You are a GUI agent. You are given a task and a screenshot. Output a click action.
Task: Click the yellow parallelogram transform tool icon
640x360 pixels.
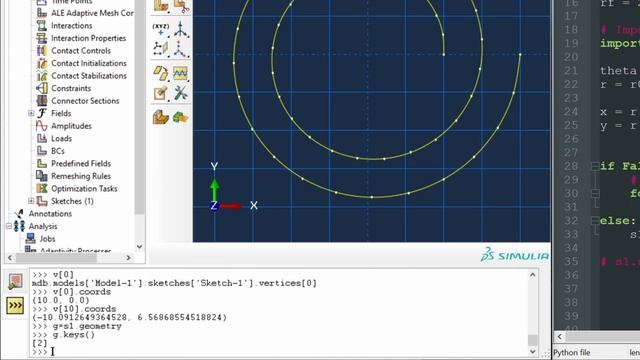160,73
